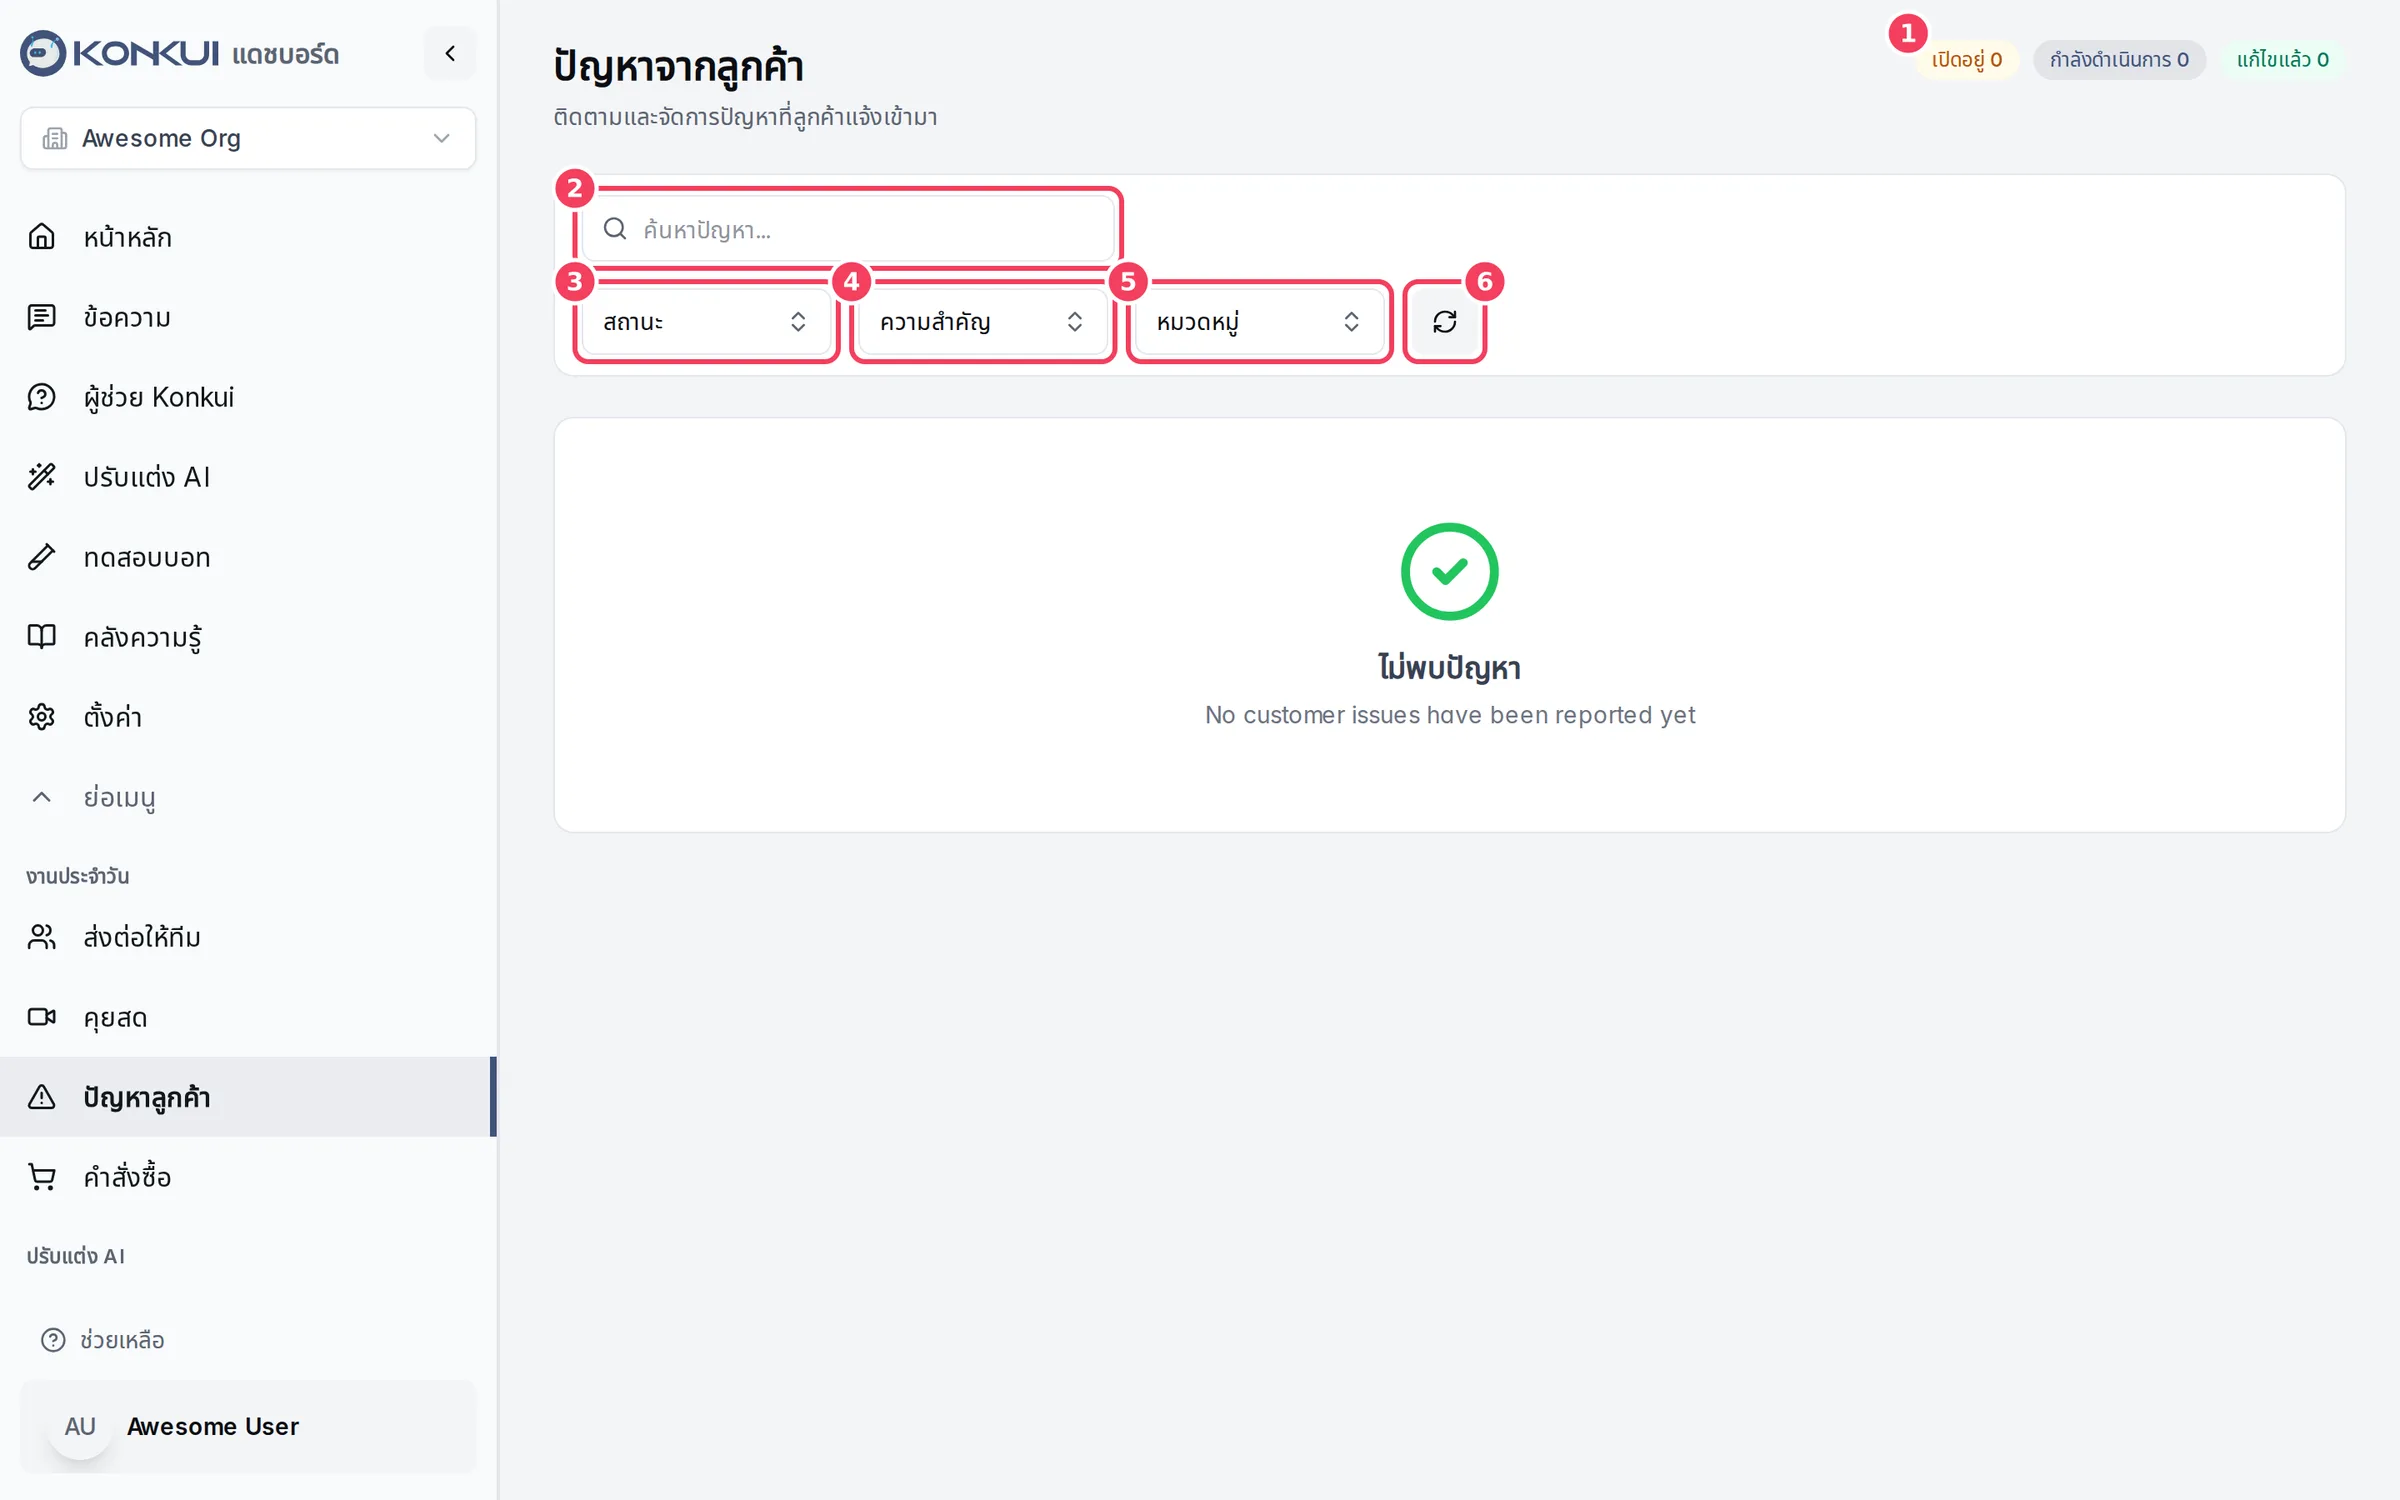
Task: Click "No customer issues have been reported yet"
Action: click(1449, 715)
